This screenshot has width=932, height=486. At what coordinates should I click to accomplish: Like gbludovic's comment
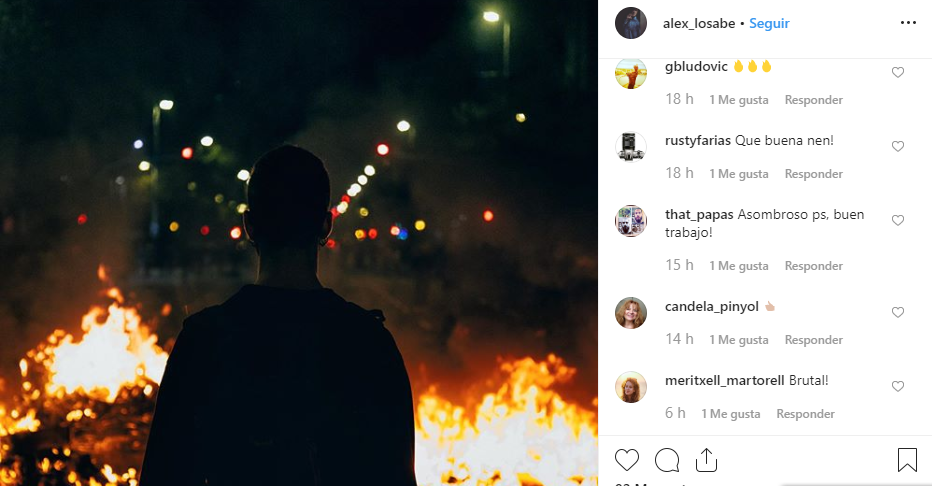(x=898, y=73)
